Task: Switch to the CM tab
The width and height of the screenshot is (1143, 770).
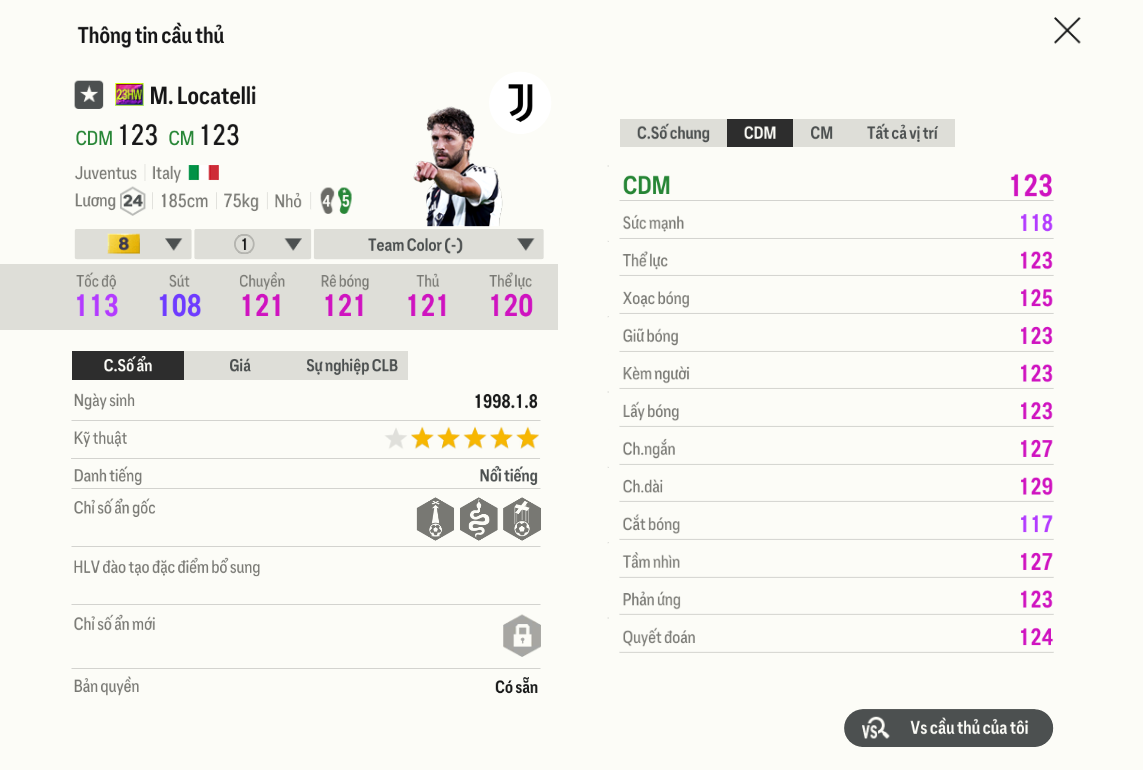Action: 821,132
